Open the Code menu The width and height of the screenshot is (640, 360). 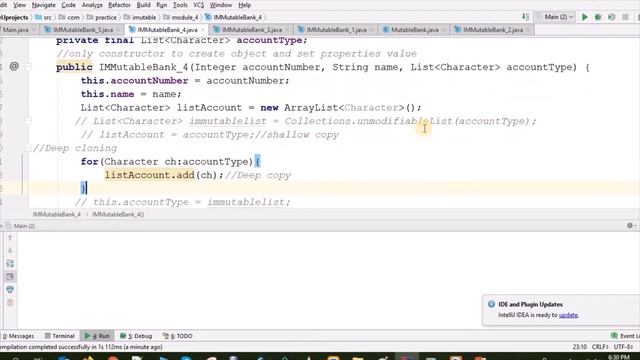(x=68, y=5)
